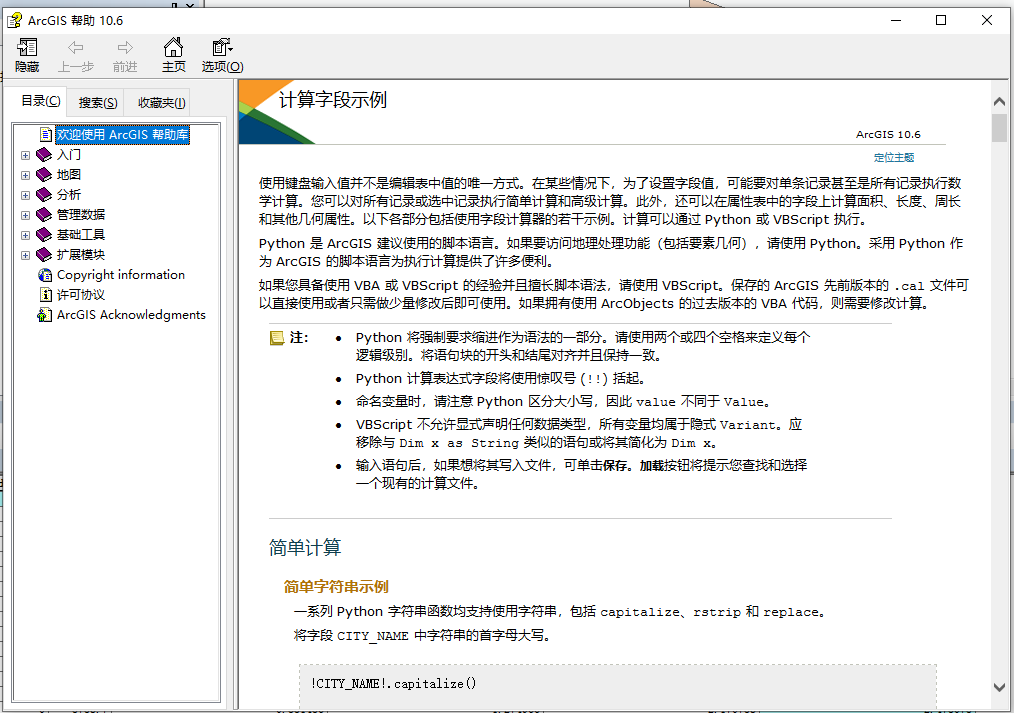This screenshot has height=713, width=1014.
Task: Select 欢迎使用 ArcGIS 帮助库 tree item
Action: click(x=122, y=134)
